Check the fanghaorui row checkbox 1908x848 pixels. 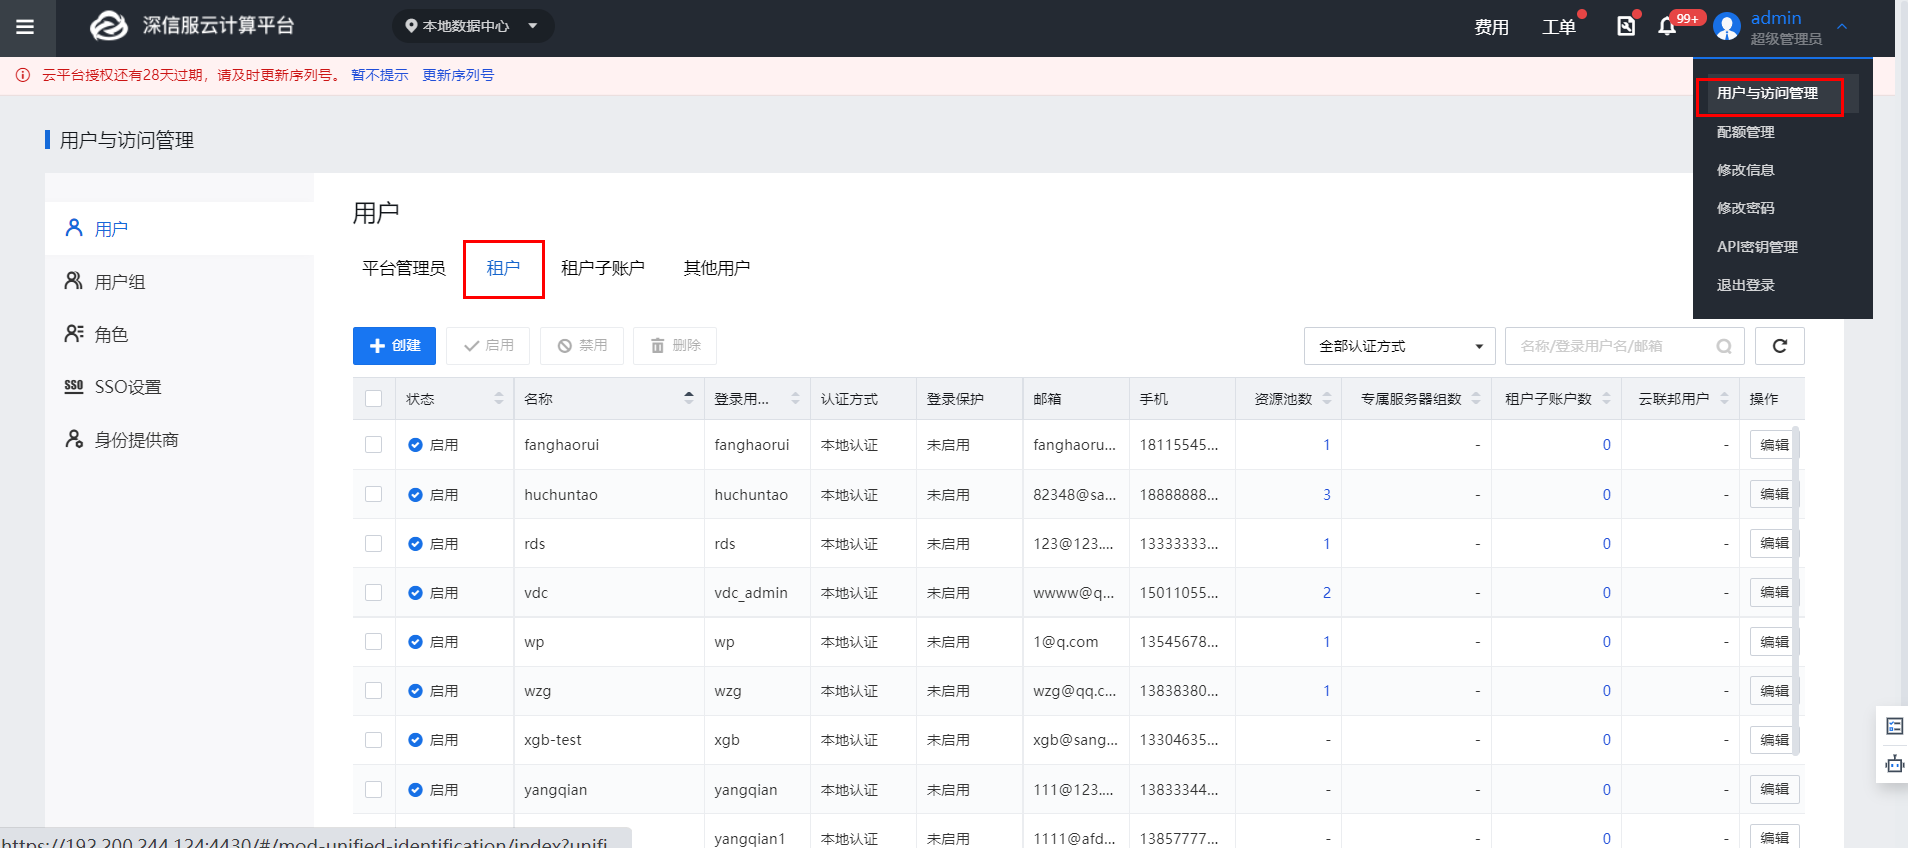tap(374, 445)
